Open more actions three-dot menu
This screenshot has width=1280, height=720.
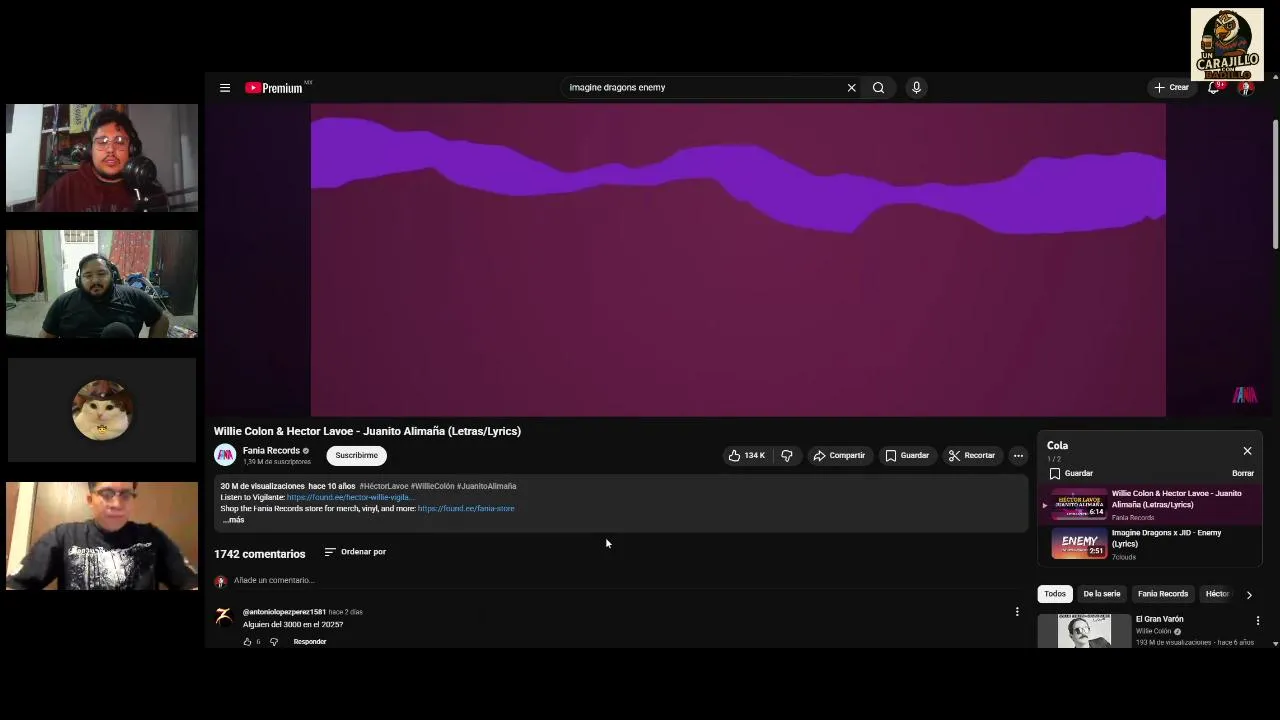point(1018,456)
